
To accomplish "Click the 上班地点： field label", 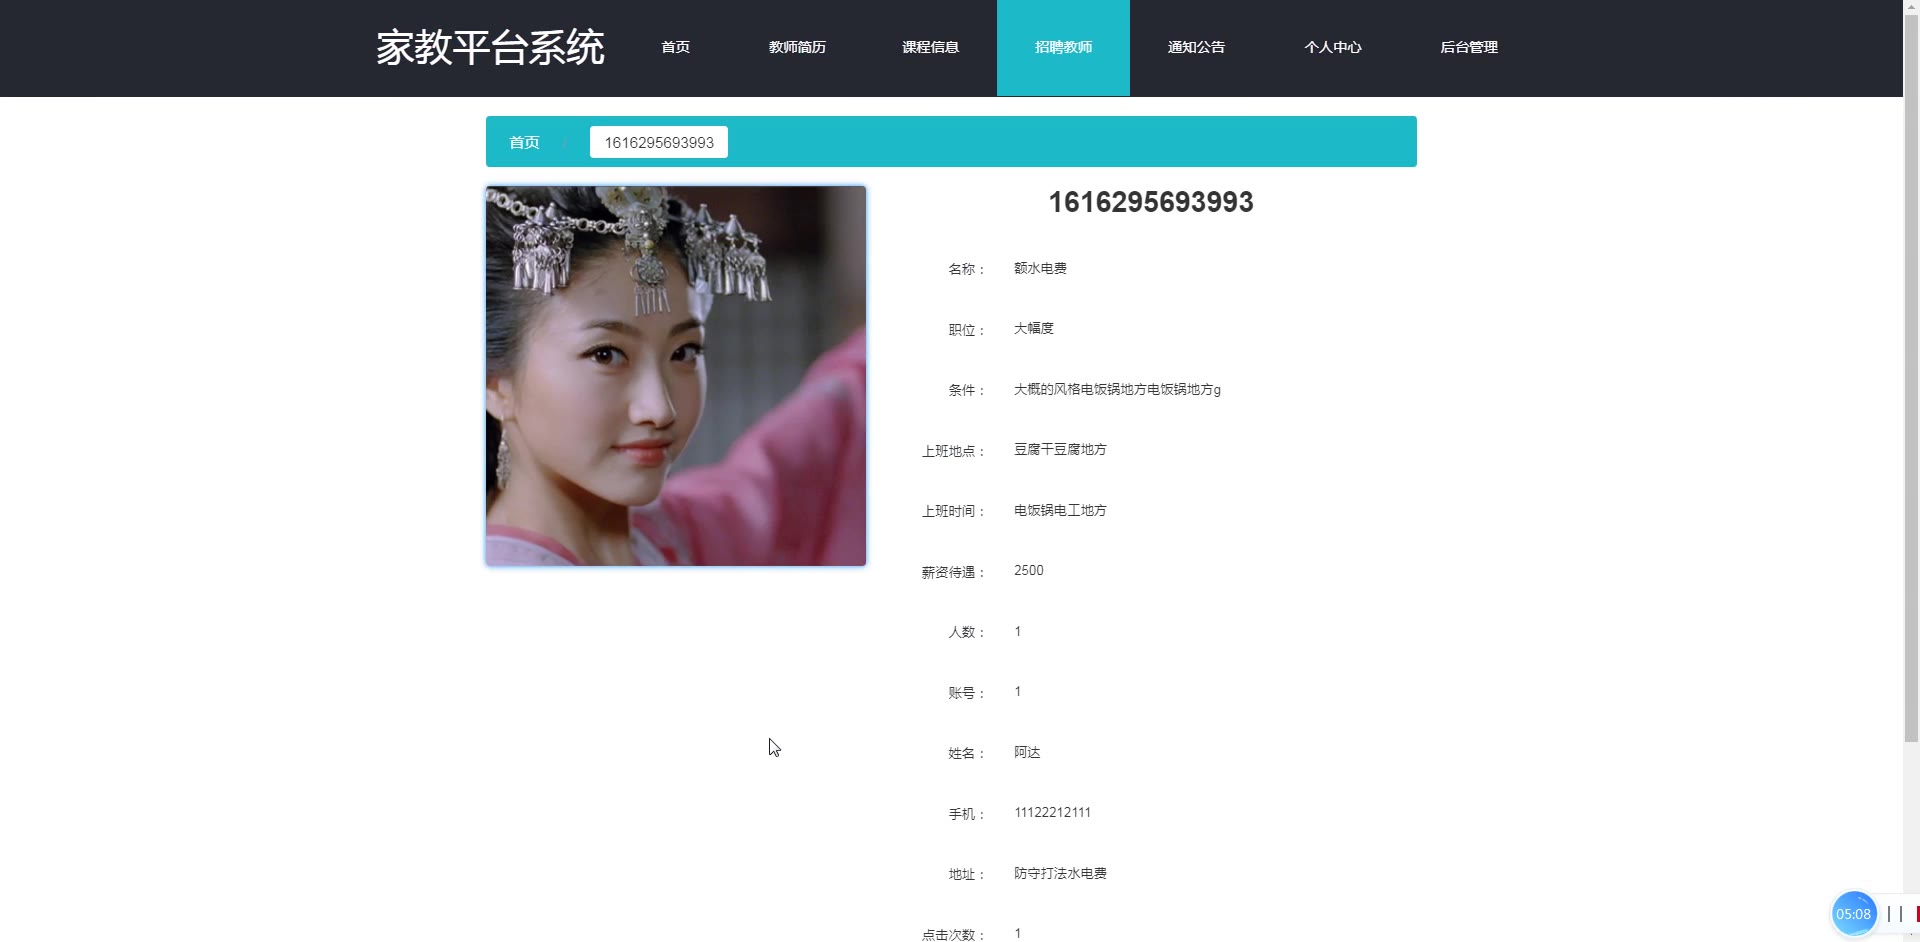I will pos(953,451).
